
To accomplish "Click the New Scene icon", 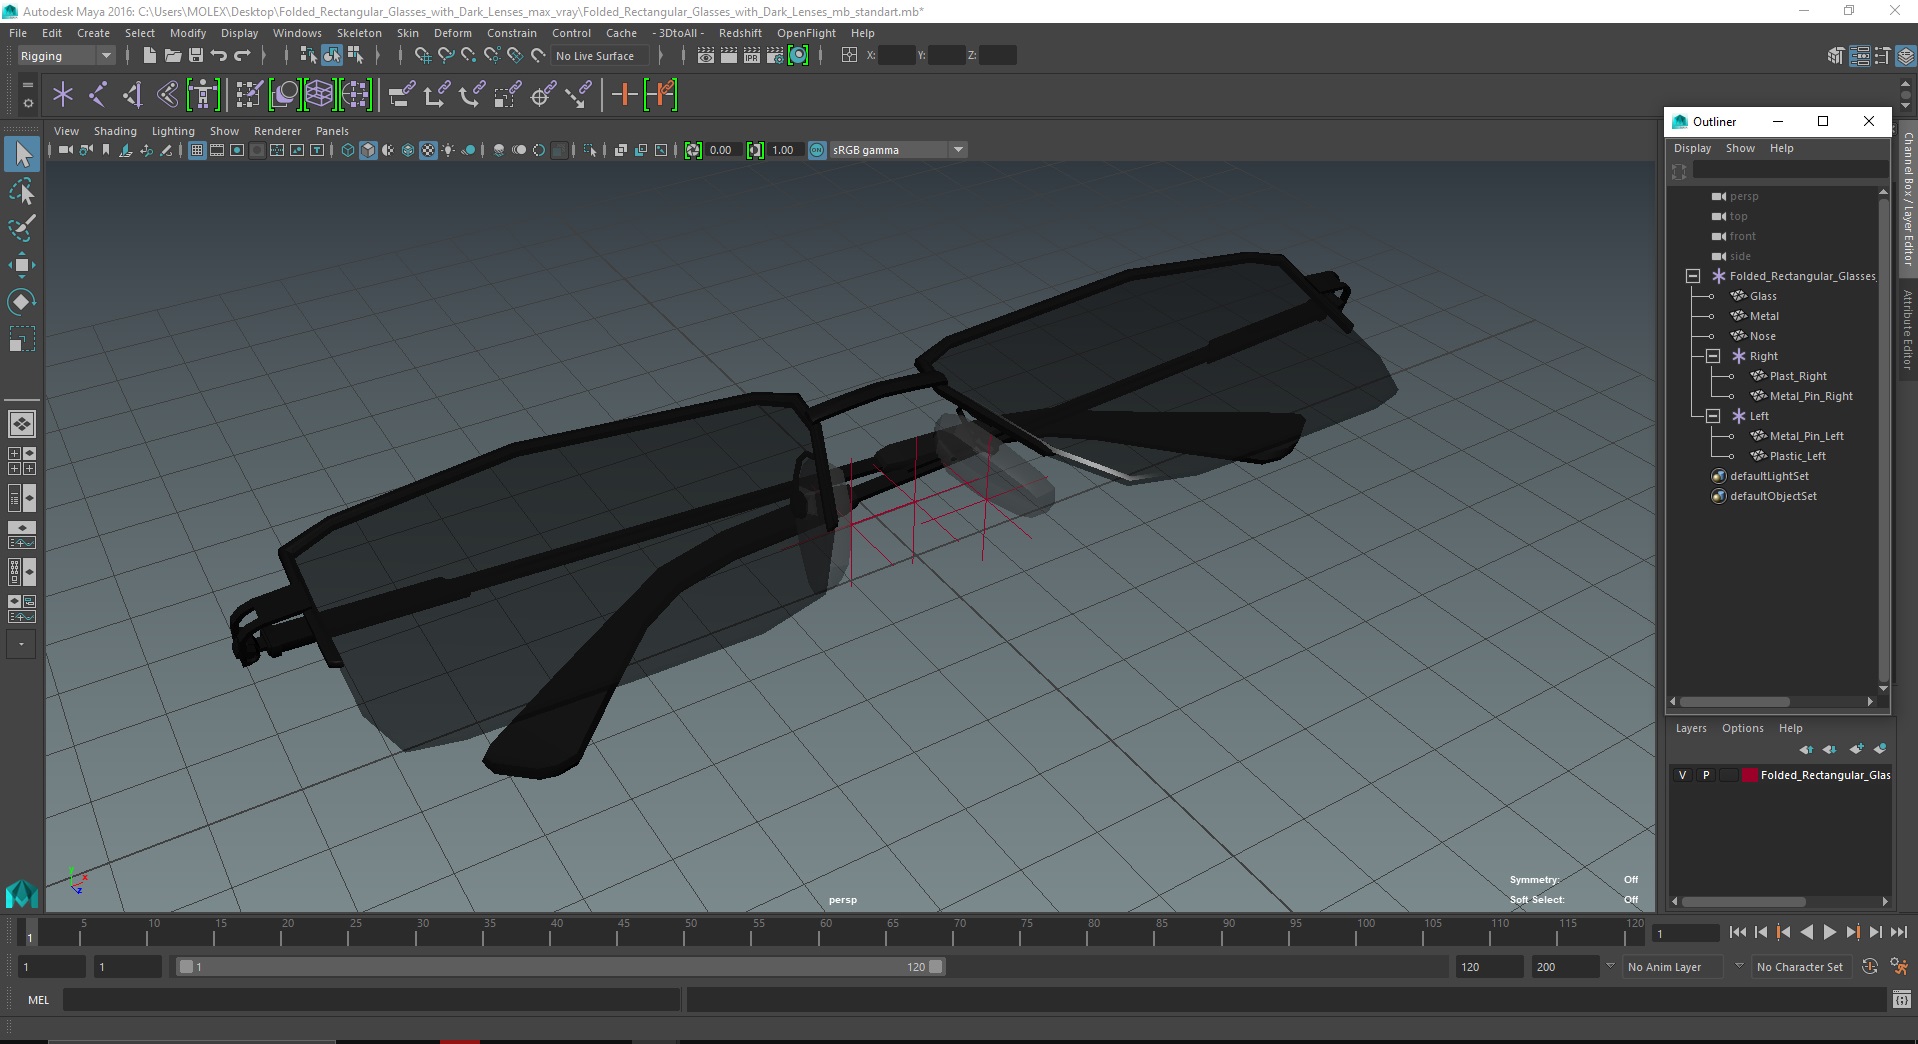I will tap(149, 56).
